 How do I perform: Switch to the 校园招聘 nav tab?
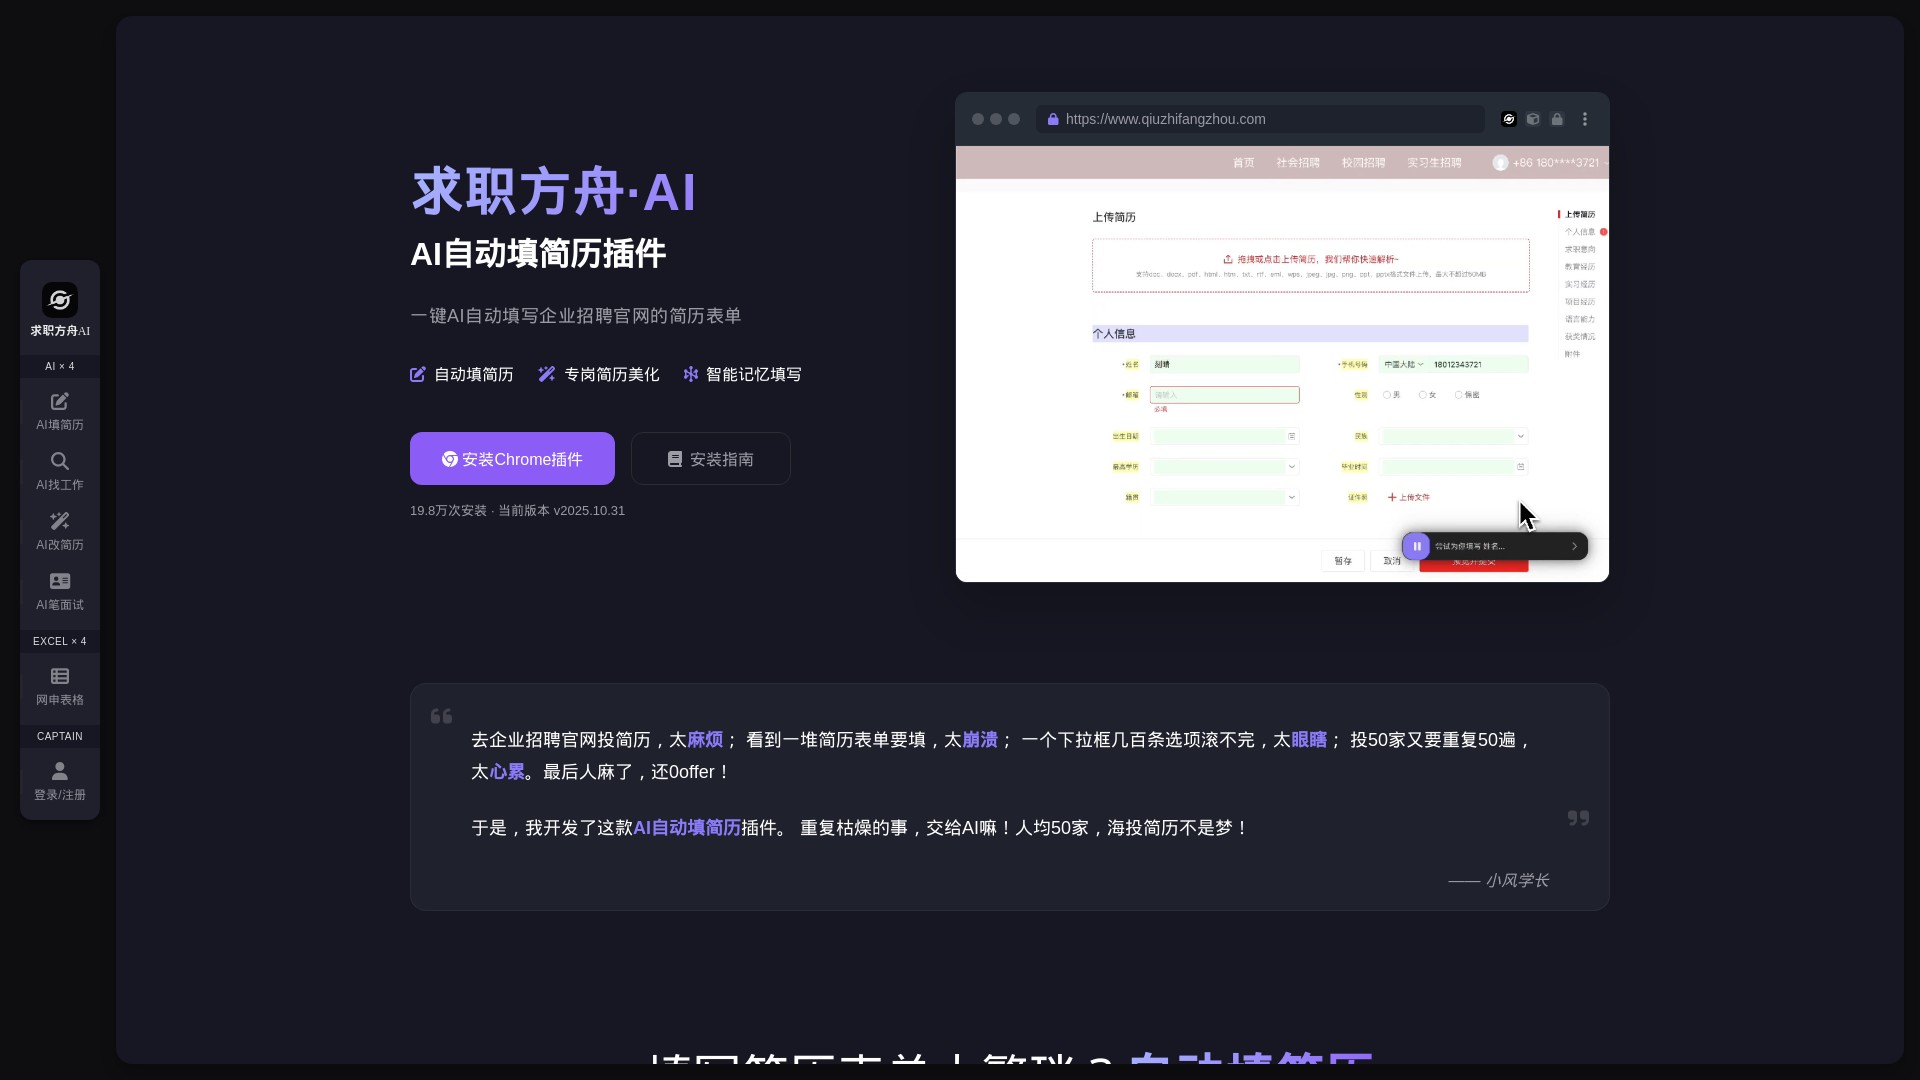coord(1363,163)
